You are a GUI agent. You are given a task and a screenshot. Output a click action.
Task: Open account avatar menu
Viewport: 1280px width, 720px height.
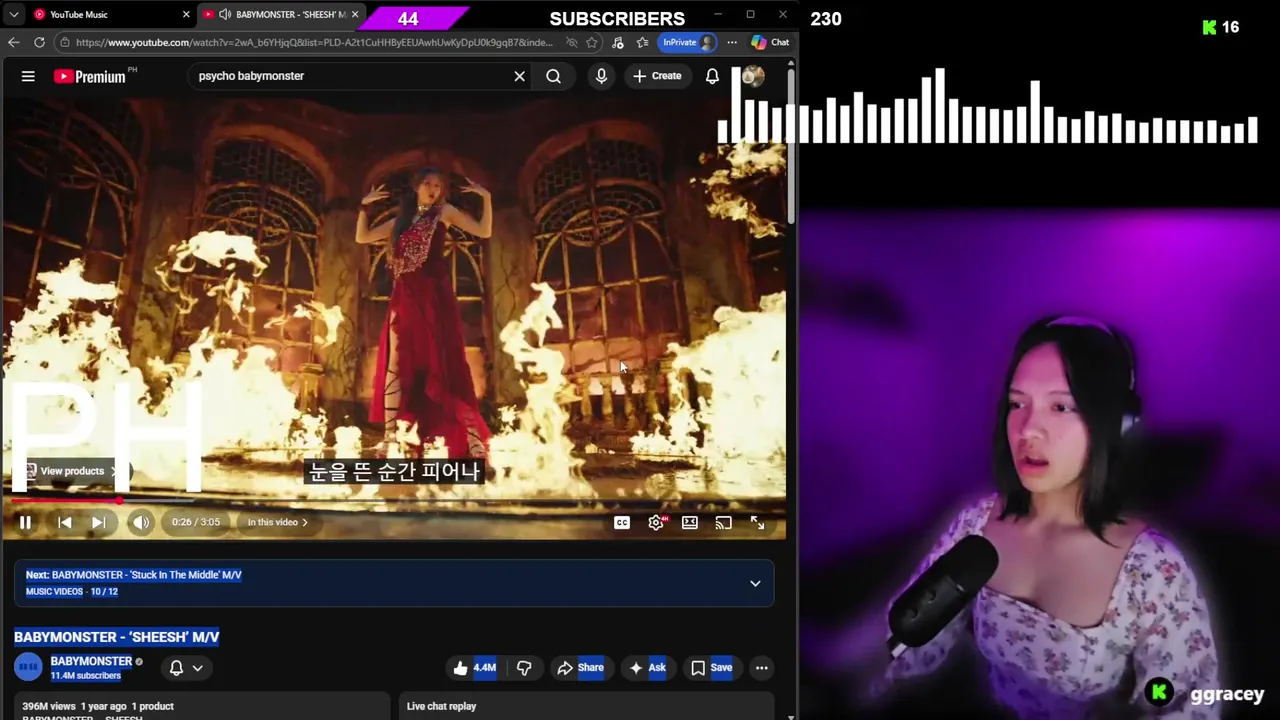coord(753,76)
